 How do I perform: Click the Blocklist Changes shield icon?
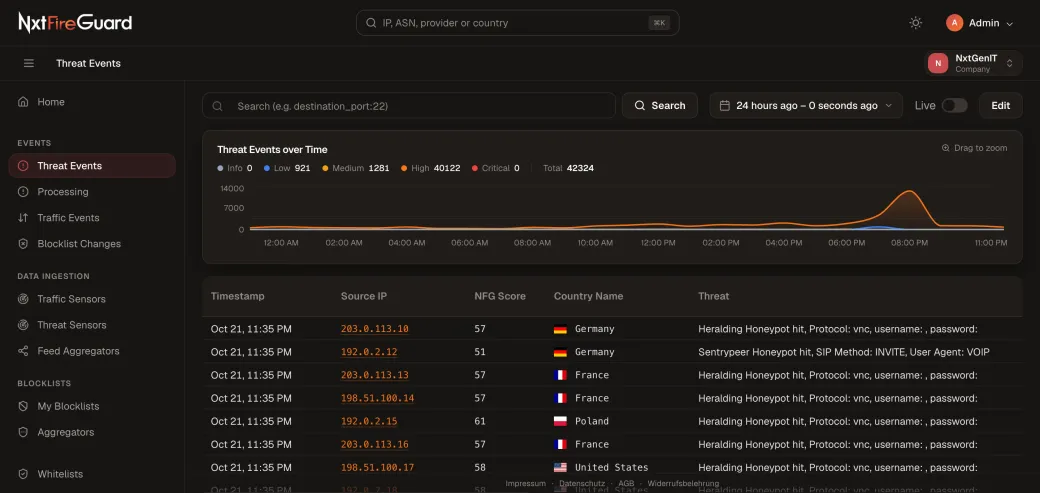coord(23,244)
